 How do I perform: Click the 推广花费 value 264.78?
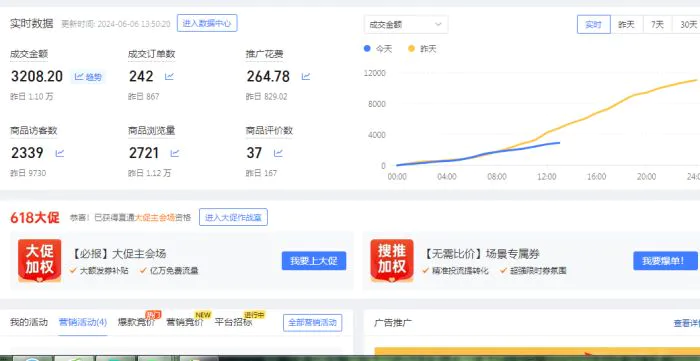coord(268,76)
